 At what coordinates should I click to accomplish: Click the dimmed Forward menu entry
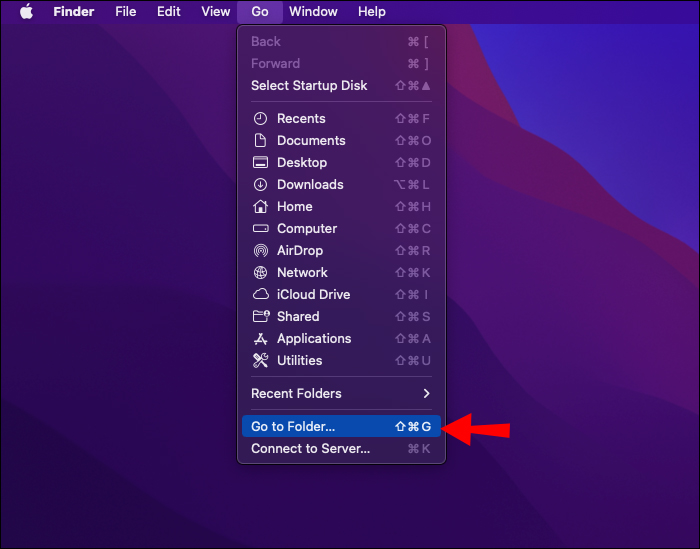pyautogui.click(x=342, y=63)
